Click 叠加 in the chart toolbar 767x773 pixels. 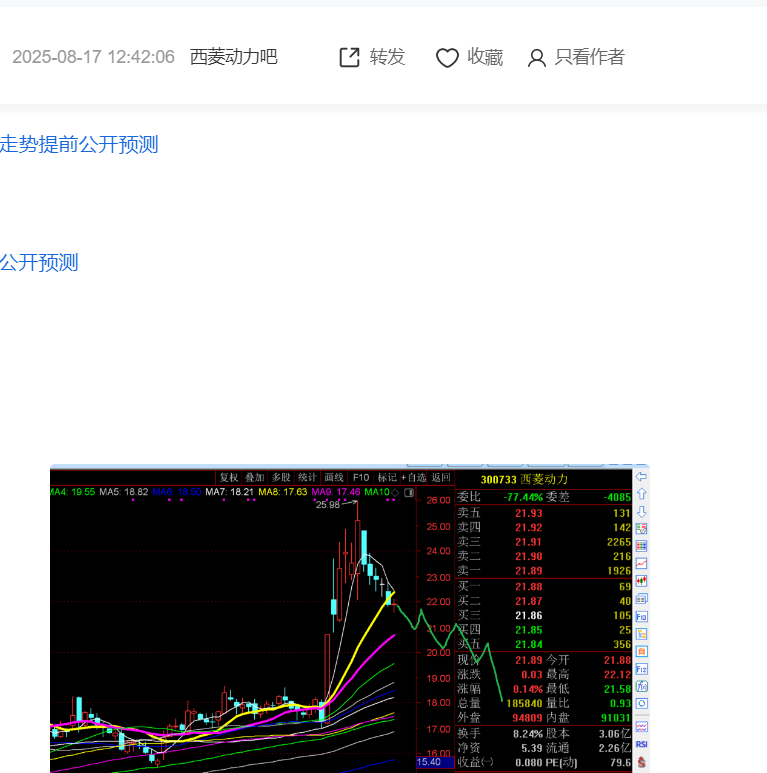(255, 477)
